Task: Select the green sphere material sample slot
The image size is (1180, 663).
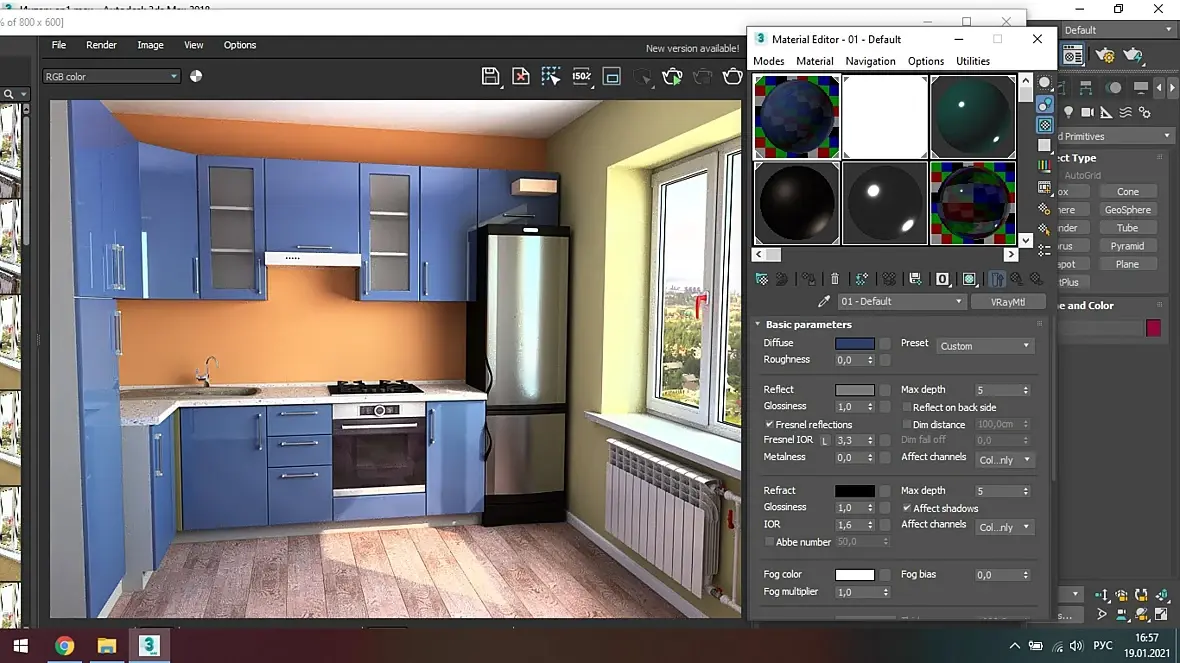Action: click(x=972, y=117)
